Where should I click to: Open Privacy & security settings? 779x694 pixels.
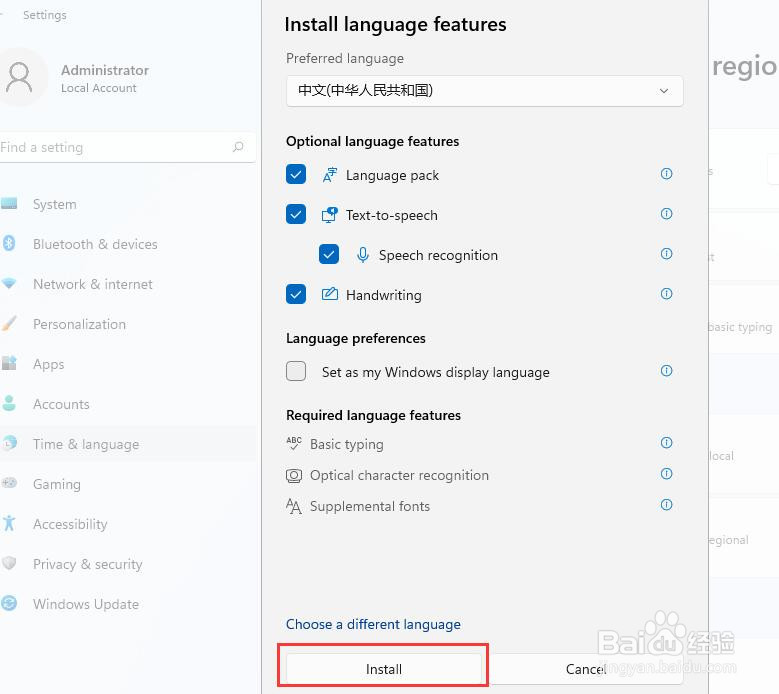(x=88, y=564)
